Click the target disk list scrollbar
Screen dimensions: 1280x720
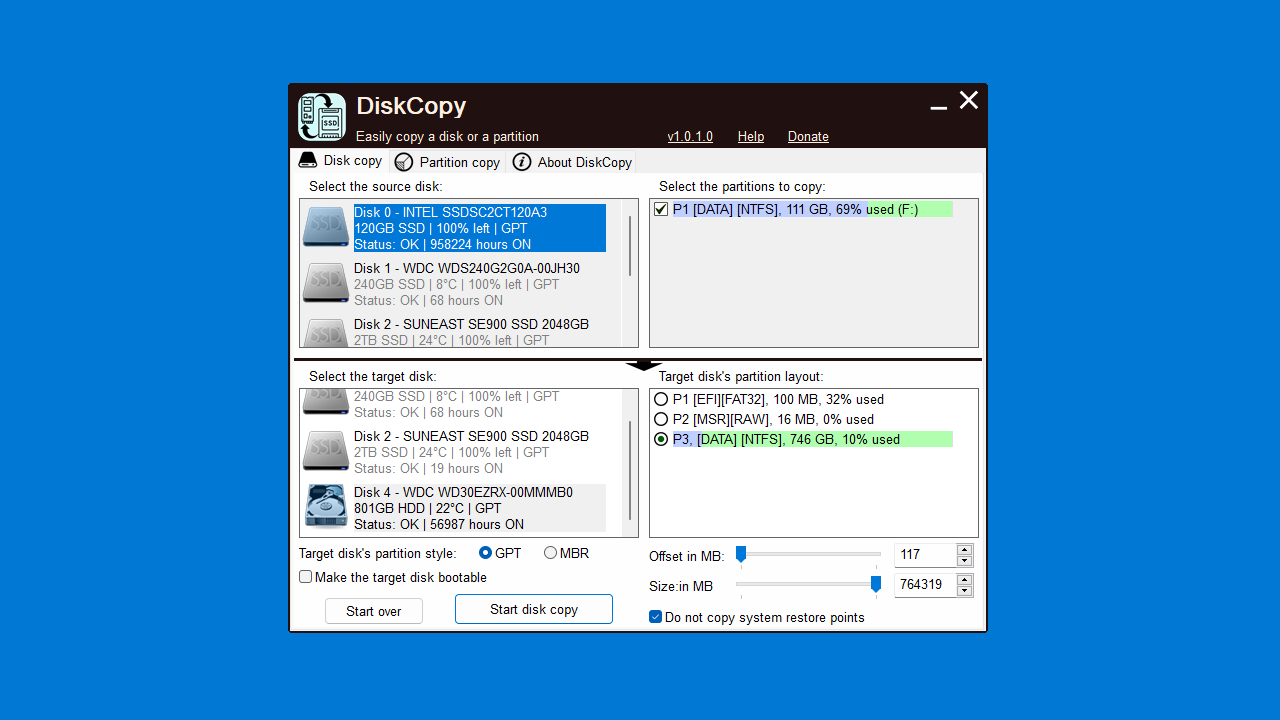[x=630, y=470]
